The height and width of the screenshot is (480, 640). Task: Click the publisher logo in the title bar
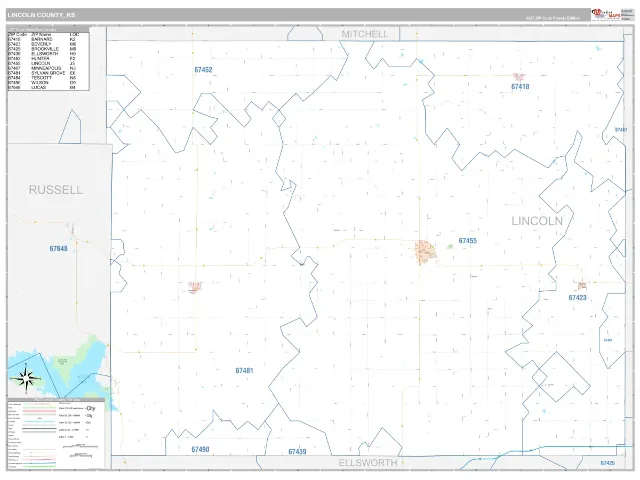point(605,15)
